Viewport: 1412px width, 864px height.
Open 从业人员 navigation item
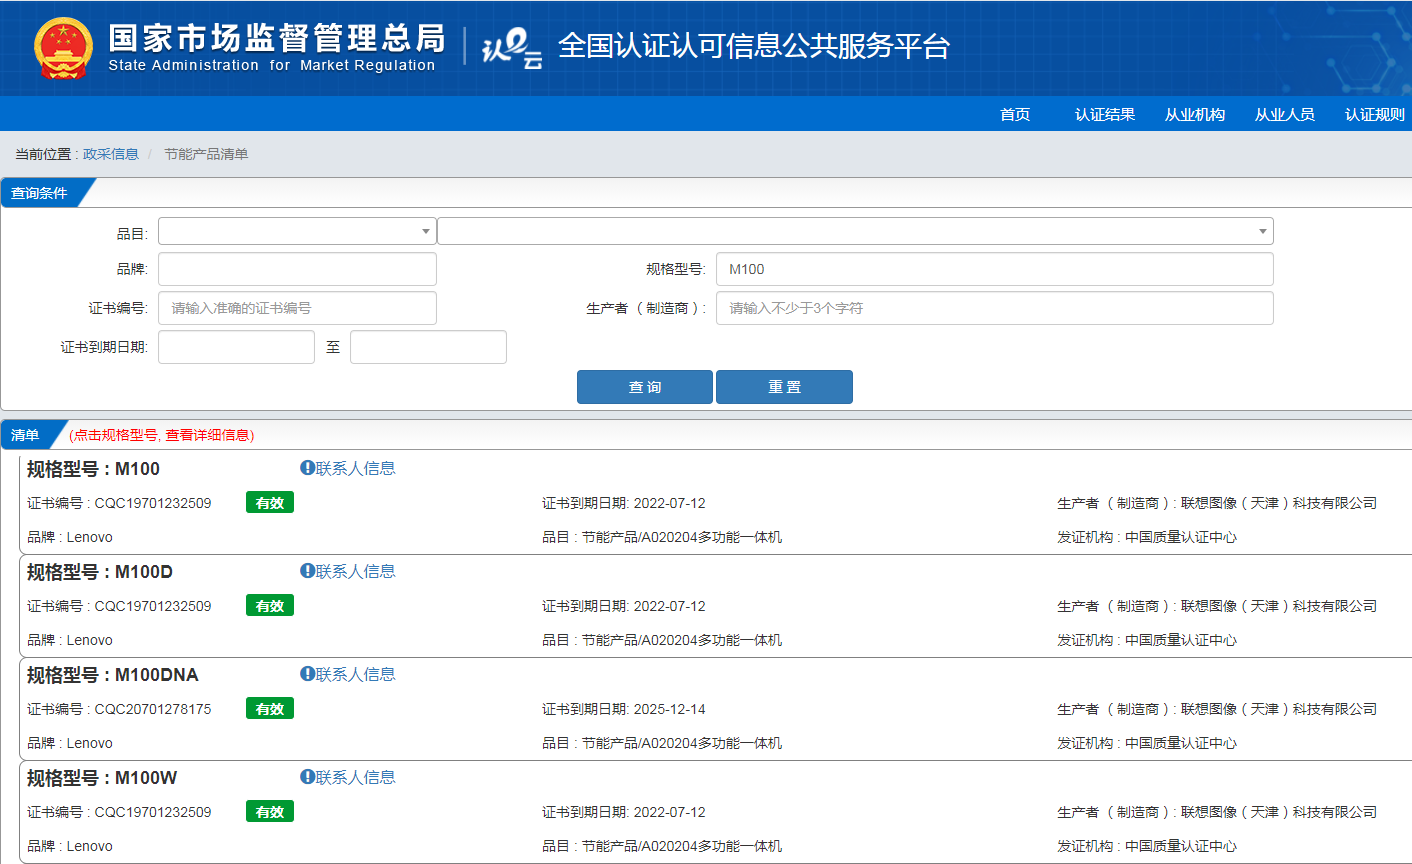tap(1285, 114)
